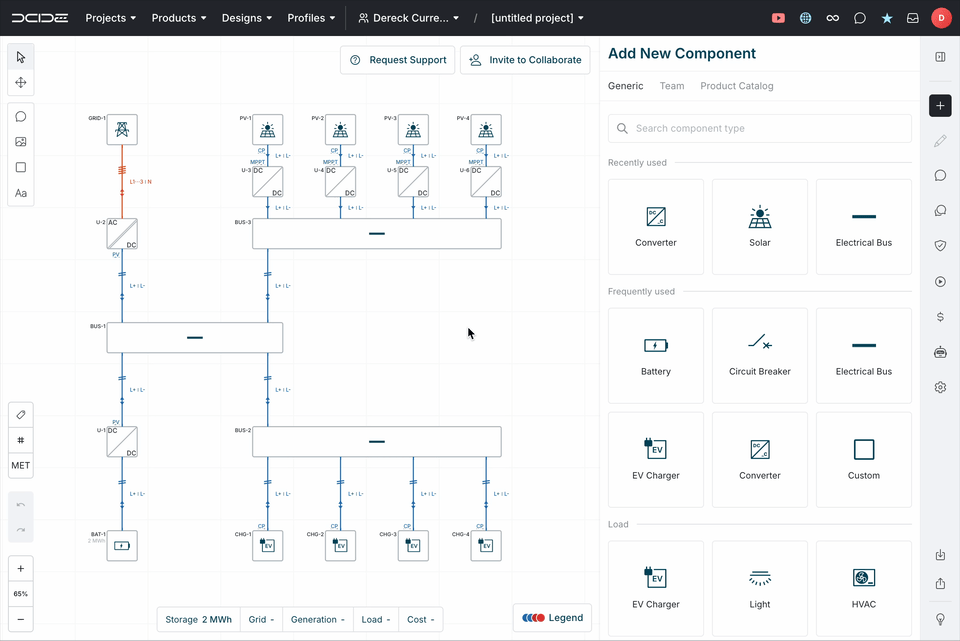Open the Projects dropdown menu
960x641 pixels.
tap(111, 18)
